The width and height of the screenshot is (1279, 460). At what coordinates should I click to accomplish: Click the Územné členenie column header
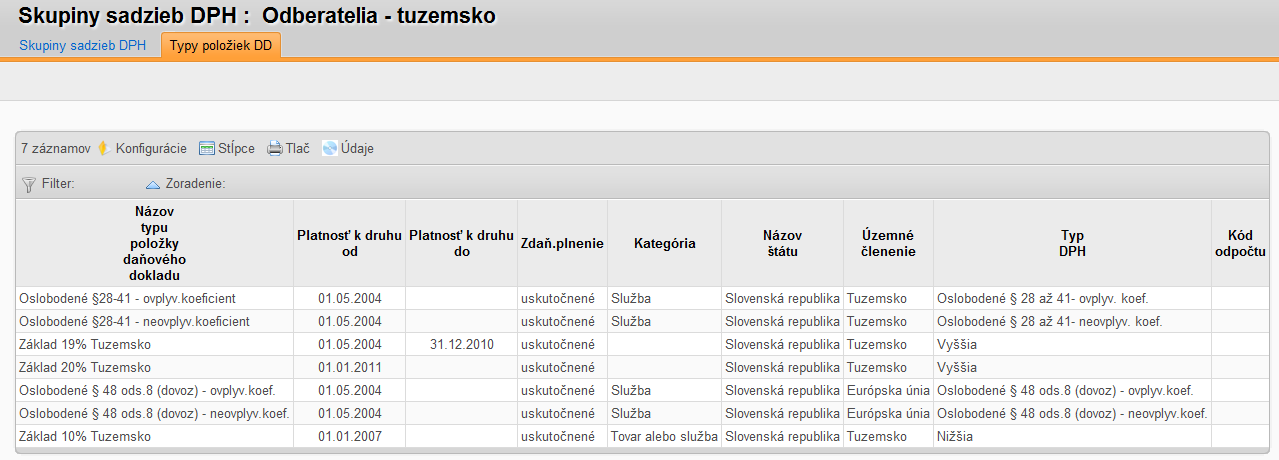point(889,243)
